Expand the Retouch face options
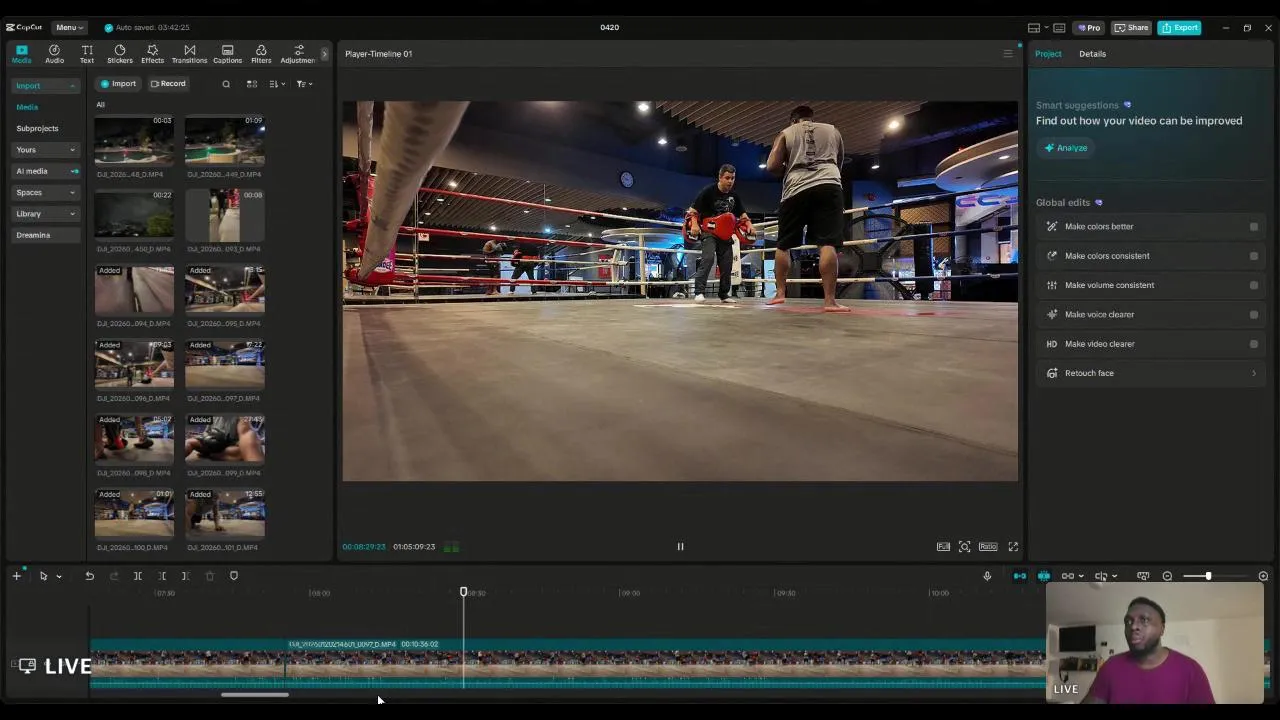The image size is (1280, 720). coord(1254,373)
